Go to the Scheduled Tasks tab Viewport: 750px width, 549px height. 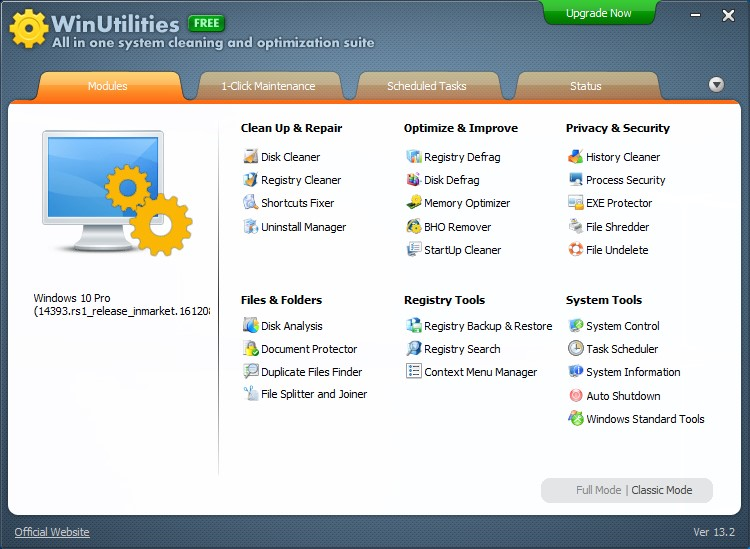[x=427, y=86]
